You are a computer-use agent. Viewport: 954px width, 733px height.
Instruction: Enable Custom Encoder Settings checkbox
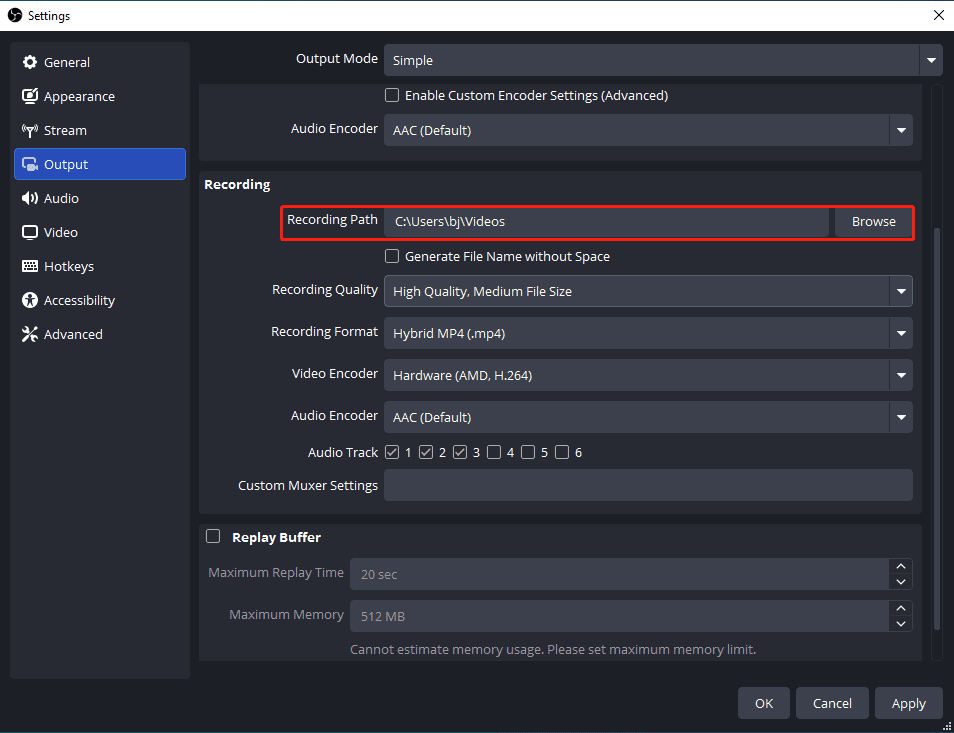tap(392, 95)
